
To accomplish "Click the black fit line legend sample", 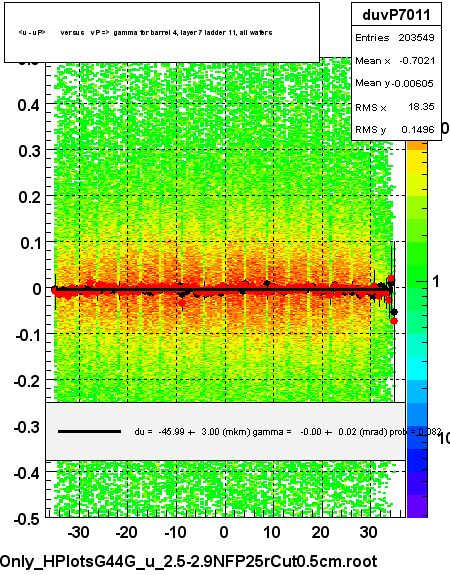I will (x=89, y=432).
